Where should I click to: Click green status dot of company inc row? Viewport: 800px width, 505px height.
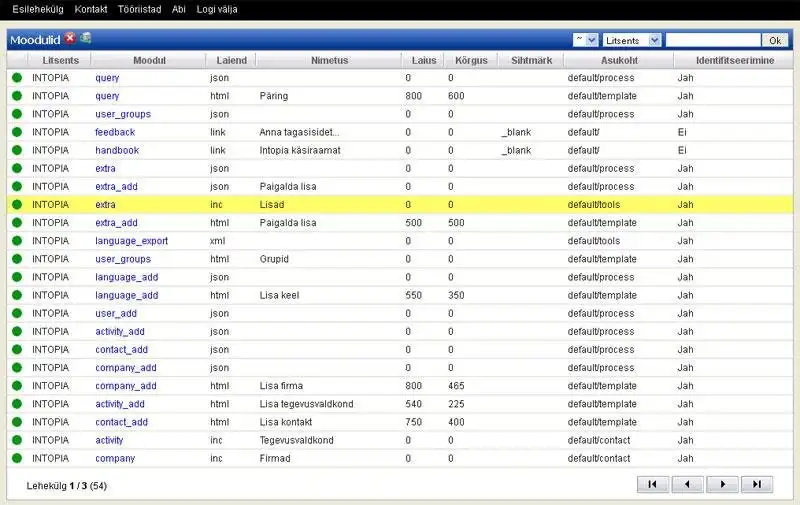17,458
